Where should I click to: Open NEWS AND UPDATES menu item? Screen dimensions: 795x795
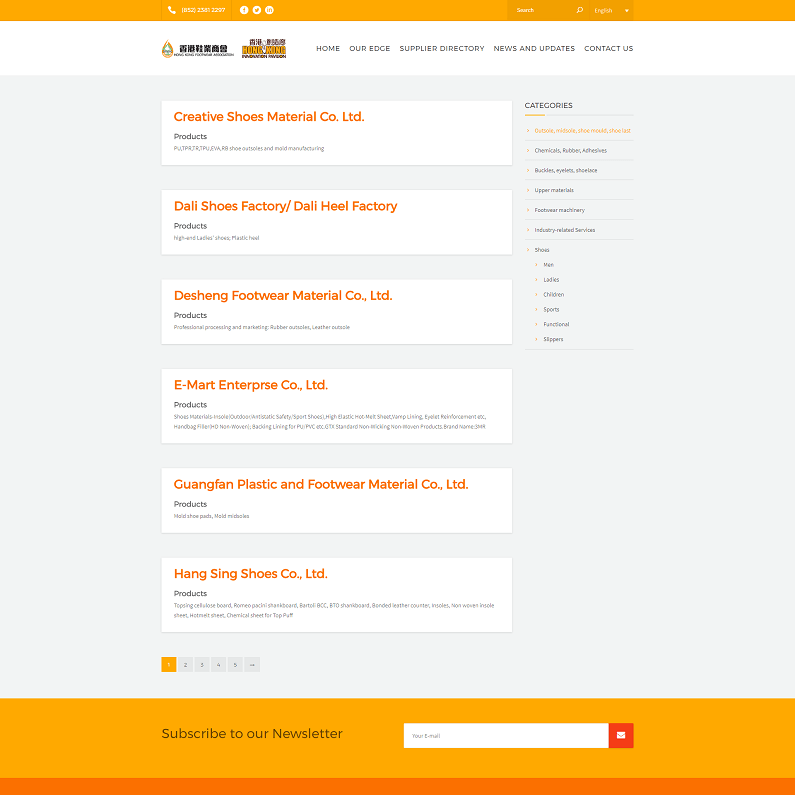534,49
